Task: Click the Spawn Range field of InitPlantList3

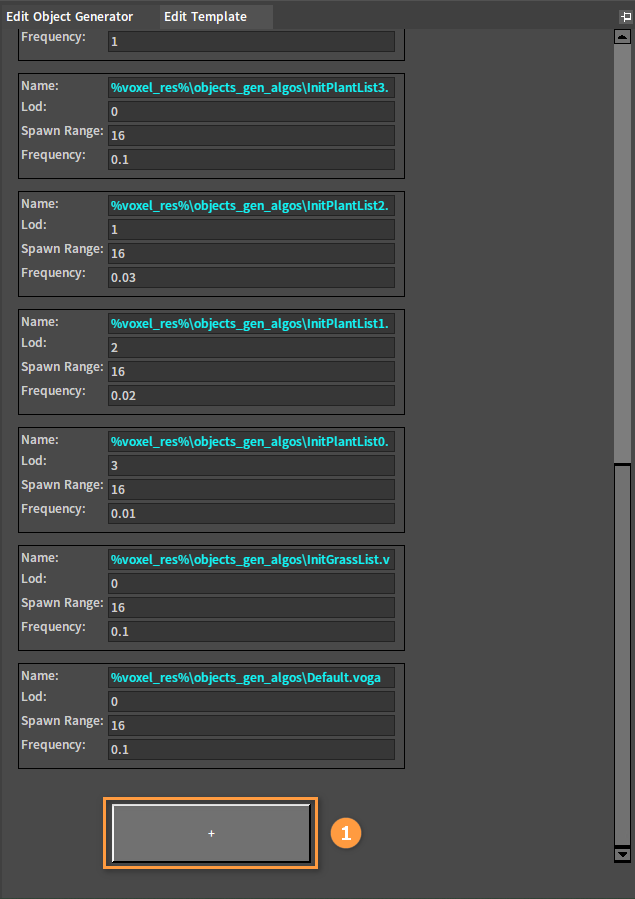Action: pos(251,136)
